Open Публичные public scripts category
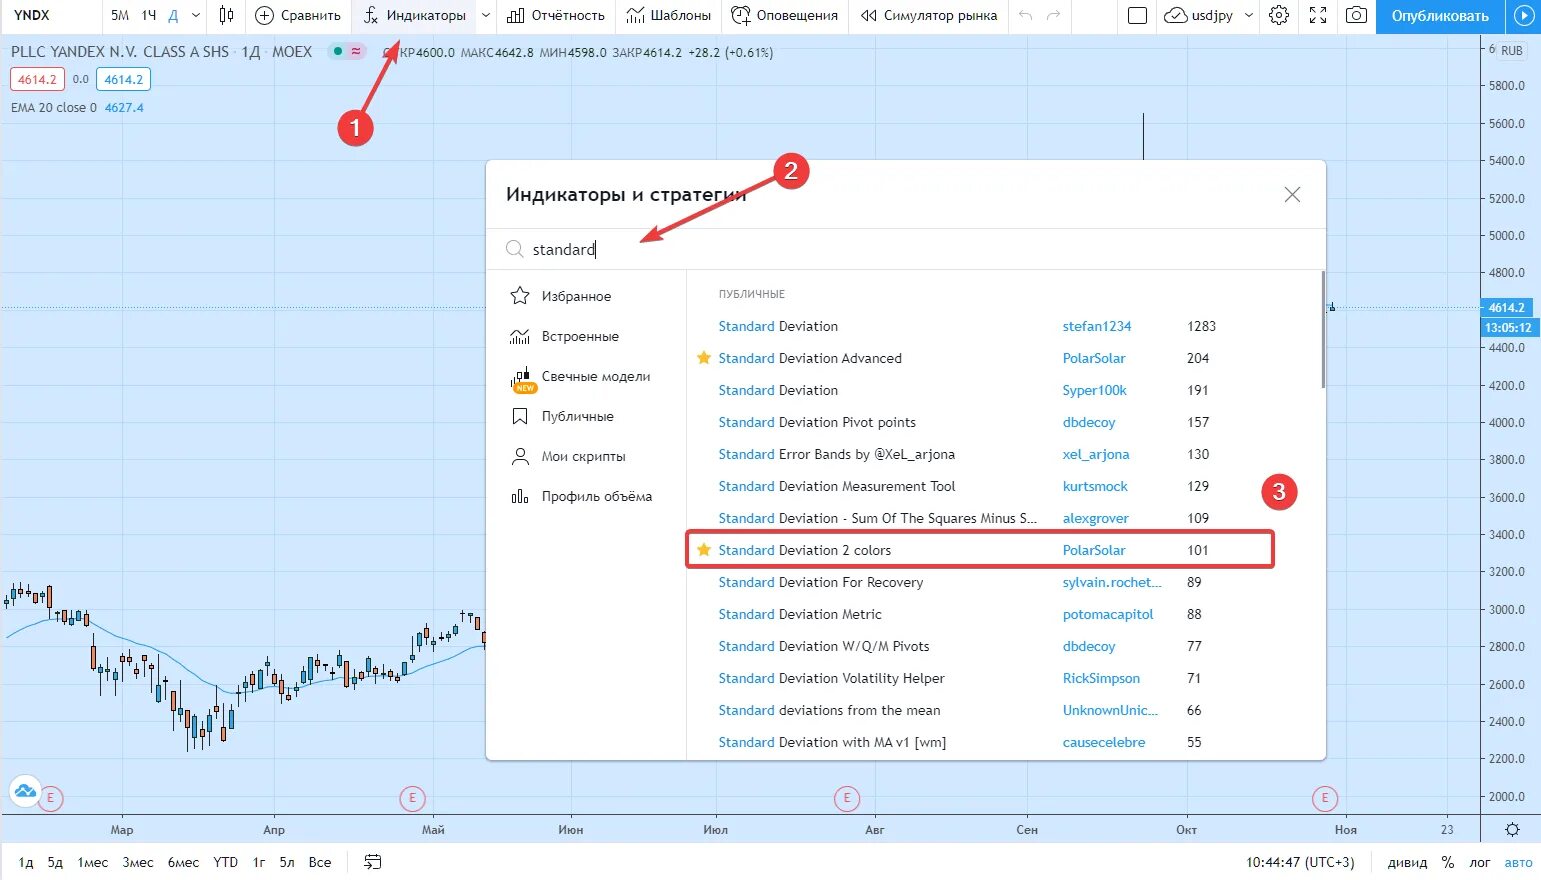 pos(577,416)
